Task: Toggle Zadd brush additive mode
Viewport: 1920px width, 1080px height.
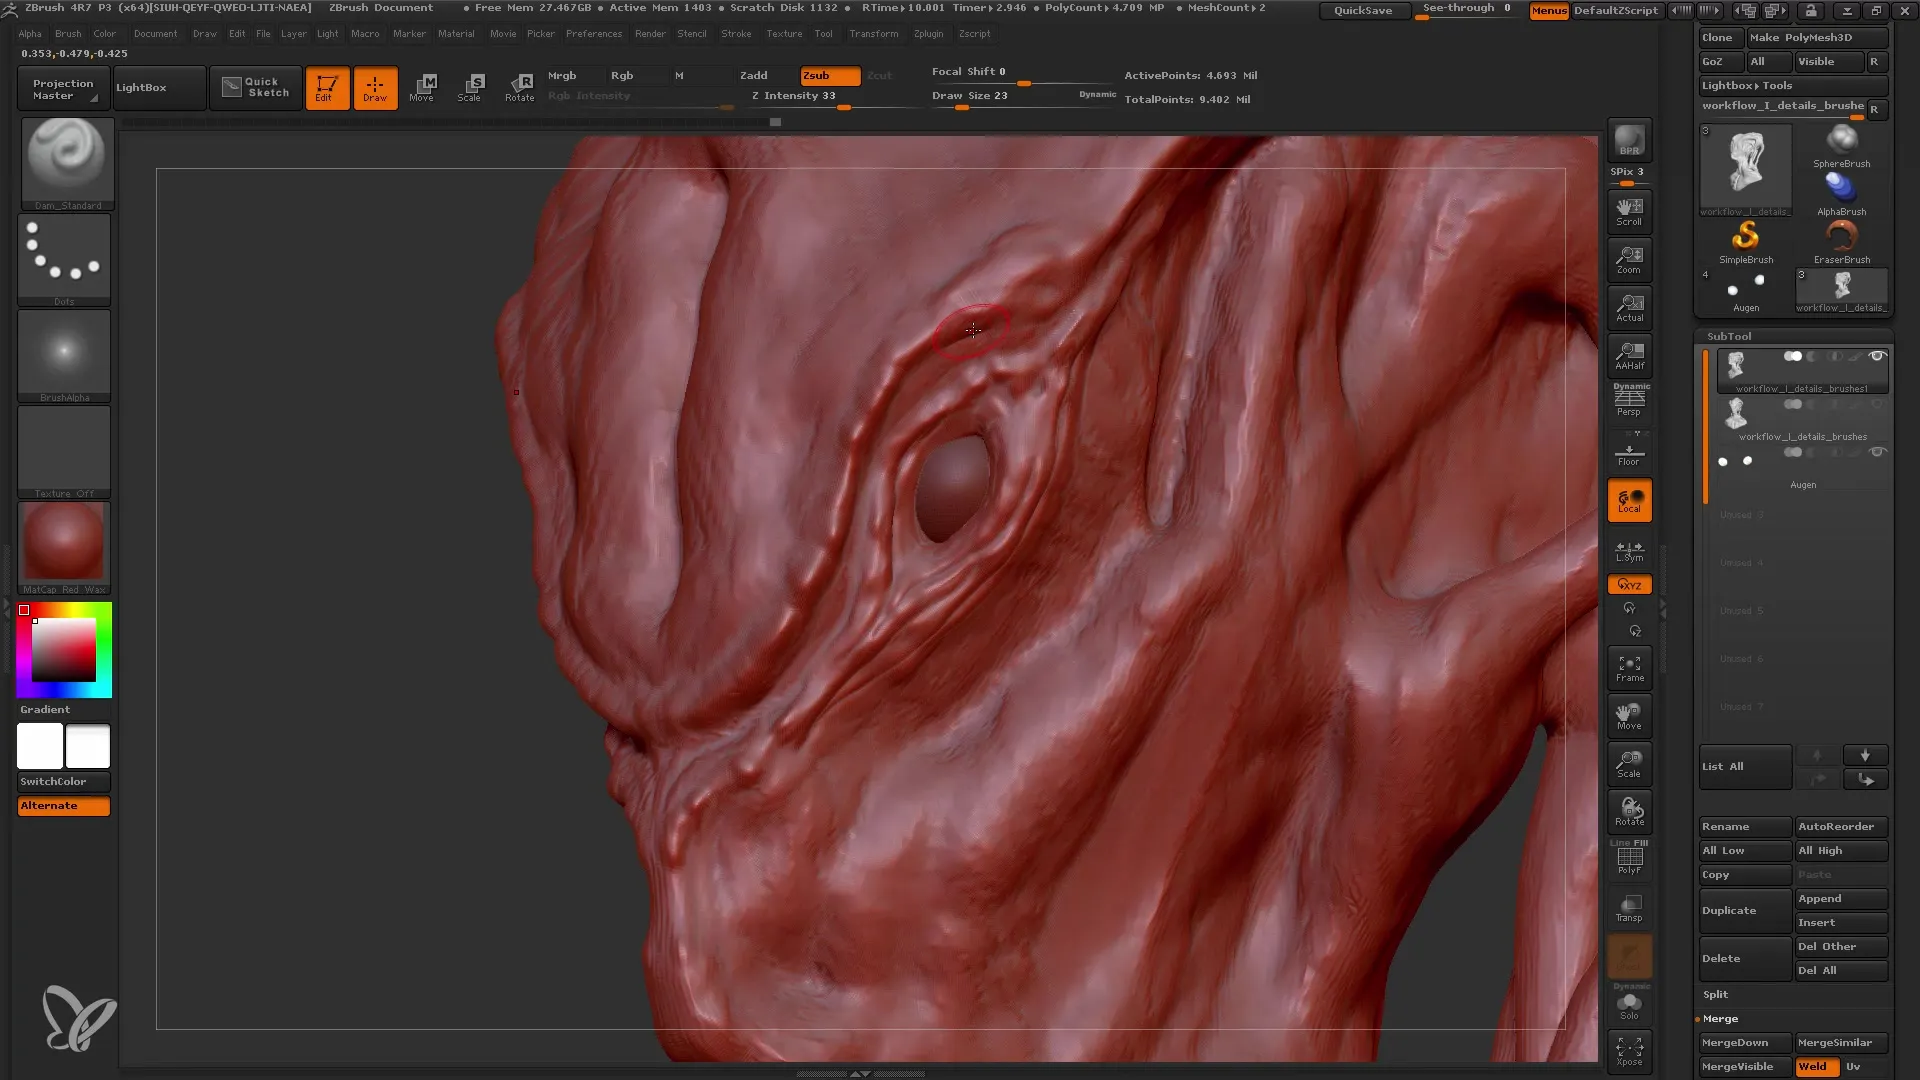Action: [x=754, y=75]
